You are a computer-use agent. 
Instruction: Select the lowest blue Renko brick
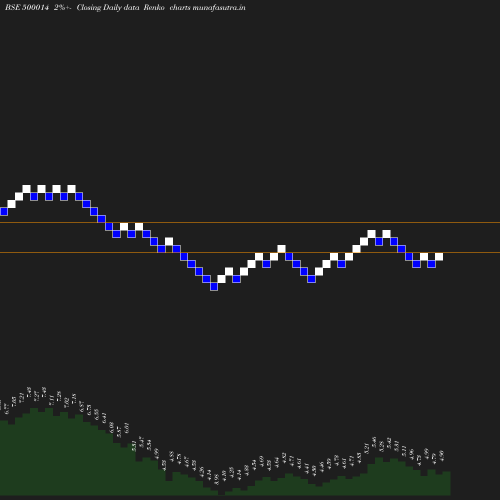coord(214,287)
